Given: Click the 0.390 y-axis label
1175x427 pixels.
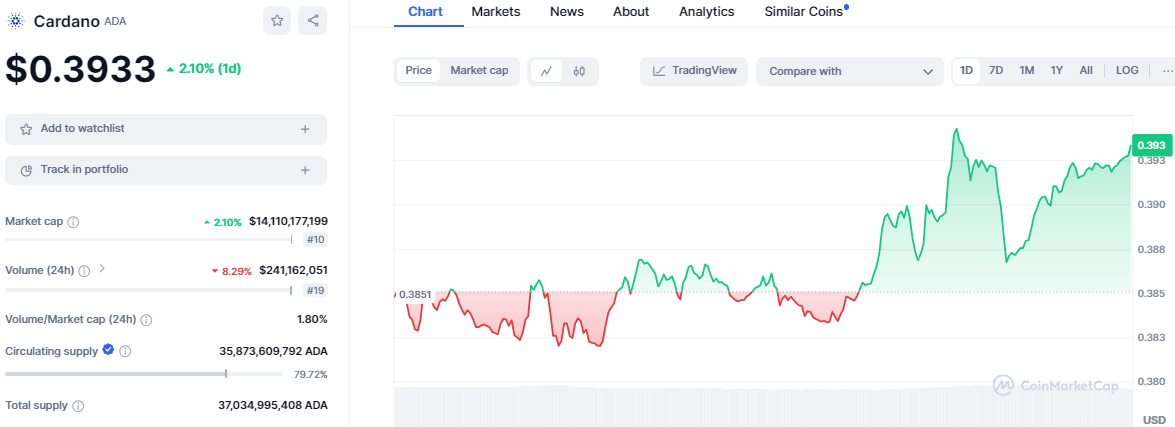Looking at the screenshot, I should tap(1150, 204).
